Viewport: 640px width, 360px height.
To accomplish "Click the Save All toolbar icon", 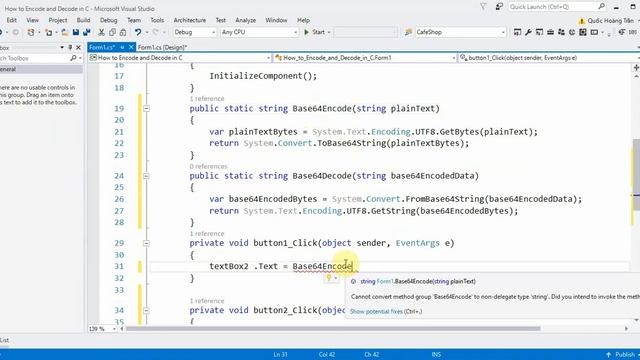I will (87, 32).
